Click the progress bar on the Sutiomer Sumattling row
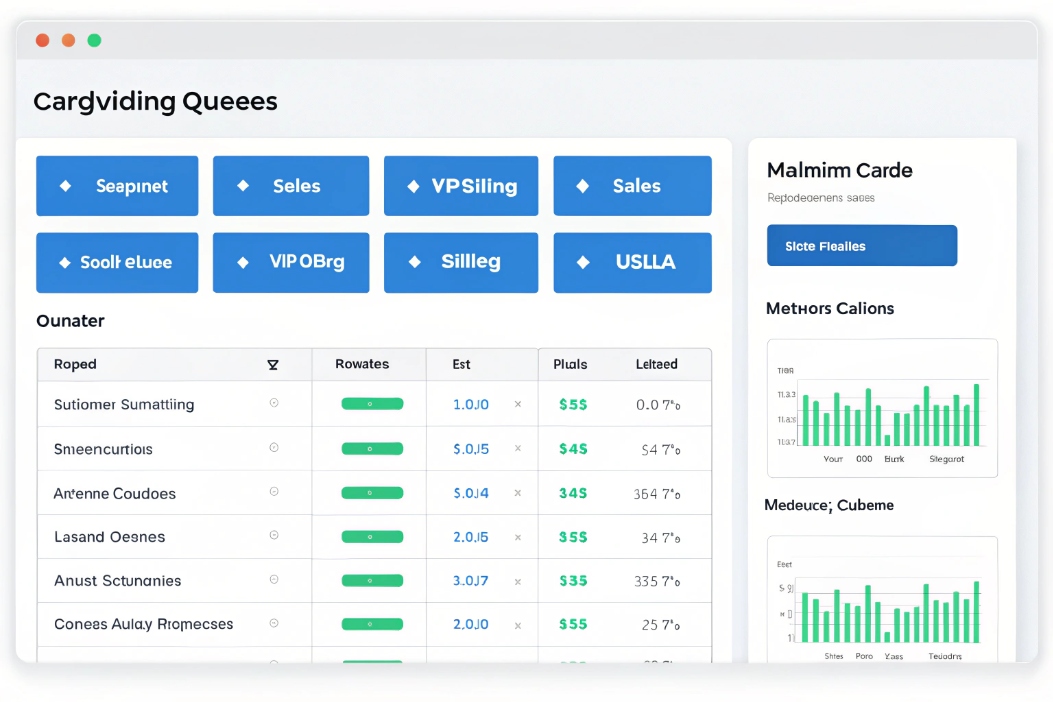Screen dimensions: 1053x702 [371, 404]
